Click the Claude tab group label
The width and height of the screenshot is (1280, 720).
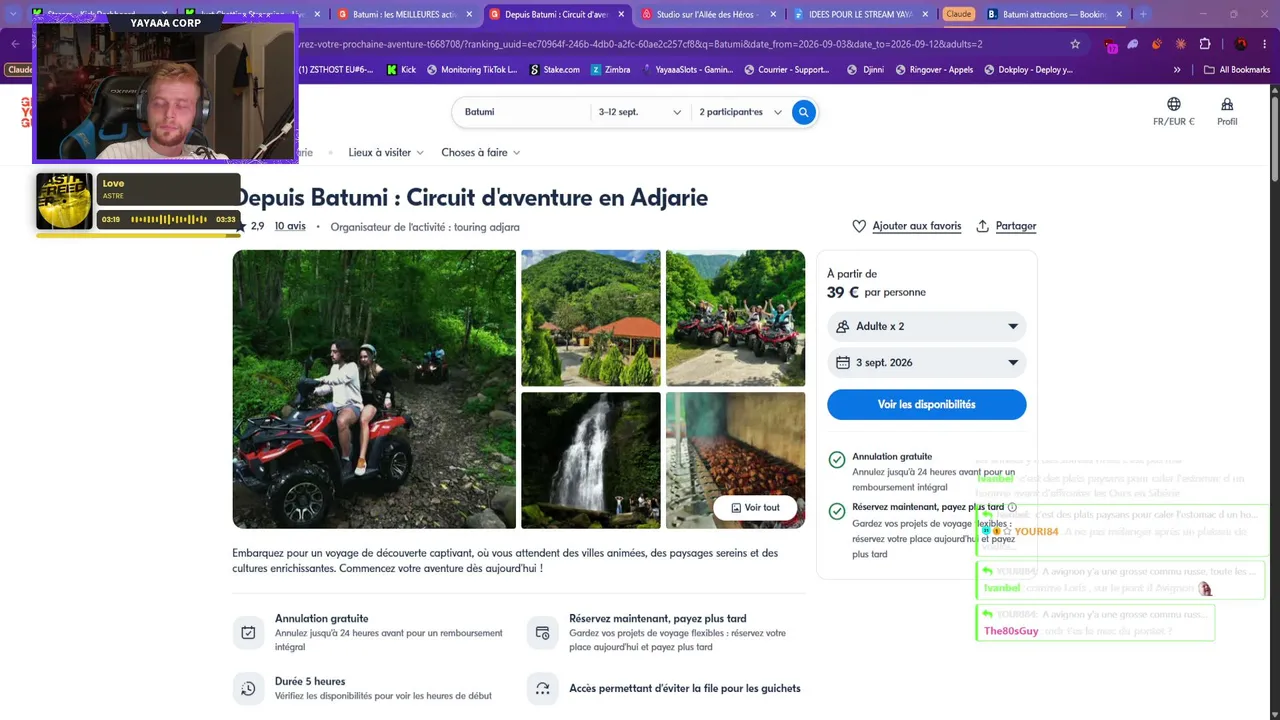tap(959, 14)
